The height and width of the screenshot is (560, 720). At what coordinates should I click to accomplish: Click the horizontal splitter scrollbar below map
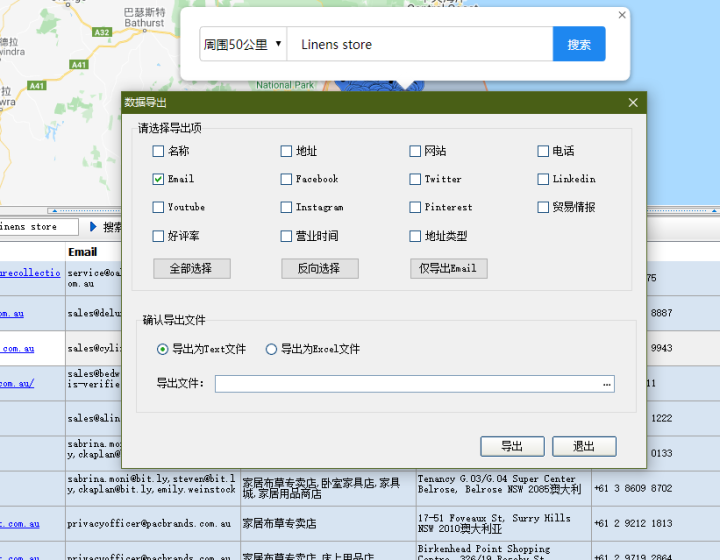85,211
